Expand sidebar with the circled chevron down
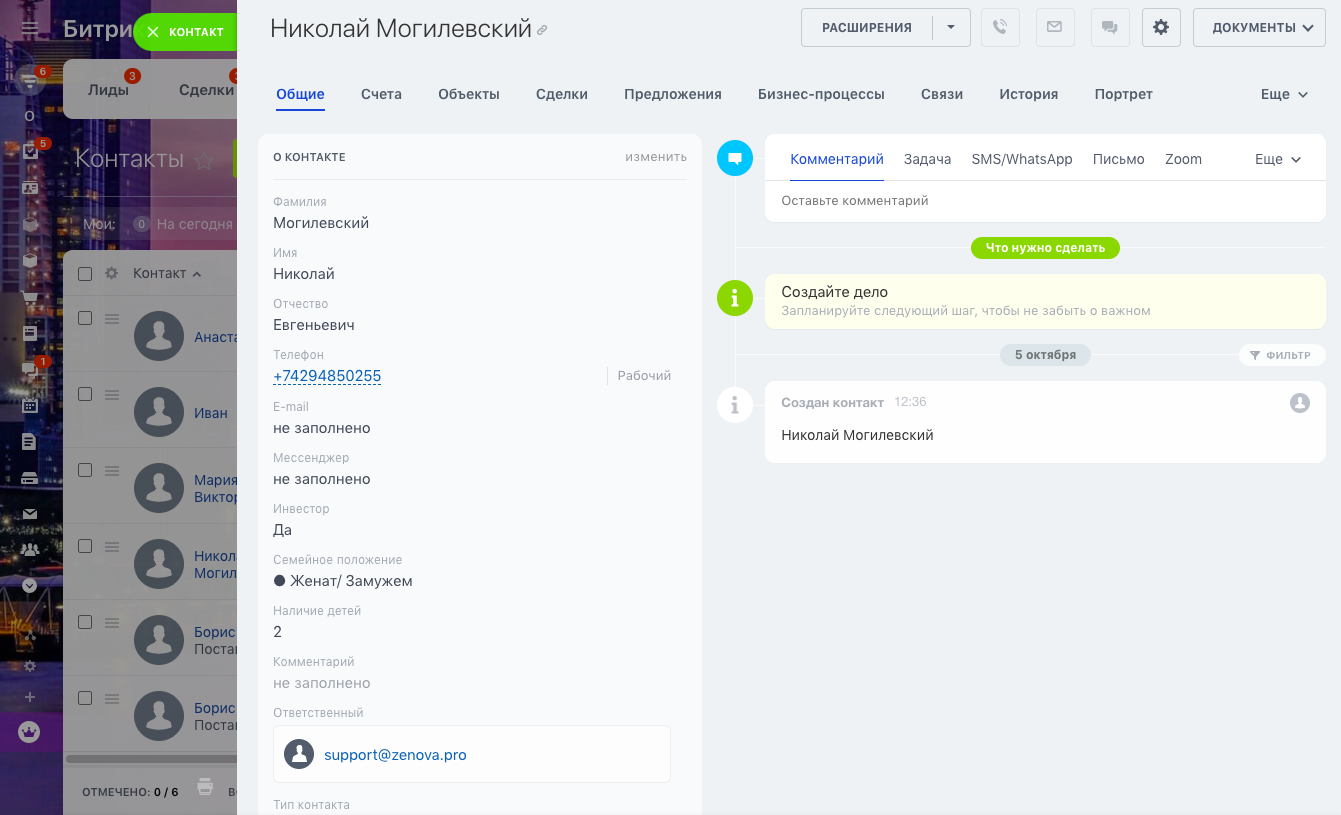1341x815 pixels. [x=30, y=586]
